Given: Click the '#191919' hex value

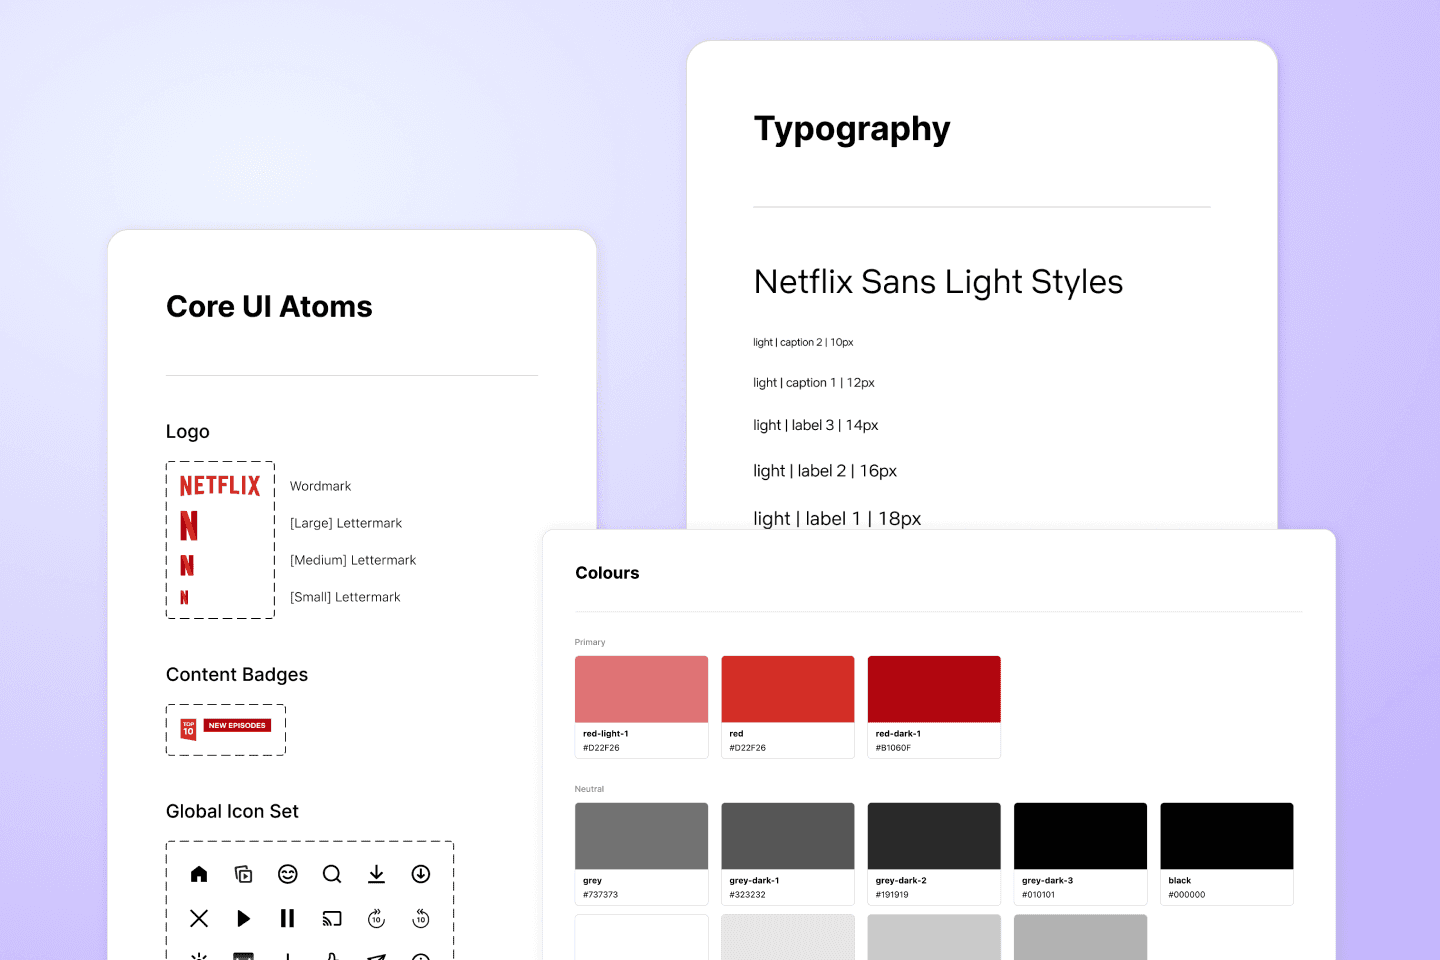Looking at the screenshot, I should (892, 895).
